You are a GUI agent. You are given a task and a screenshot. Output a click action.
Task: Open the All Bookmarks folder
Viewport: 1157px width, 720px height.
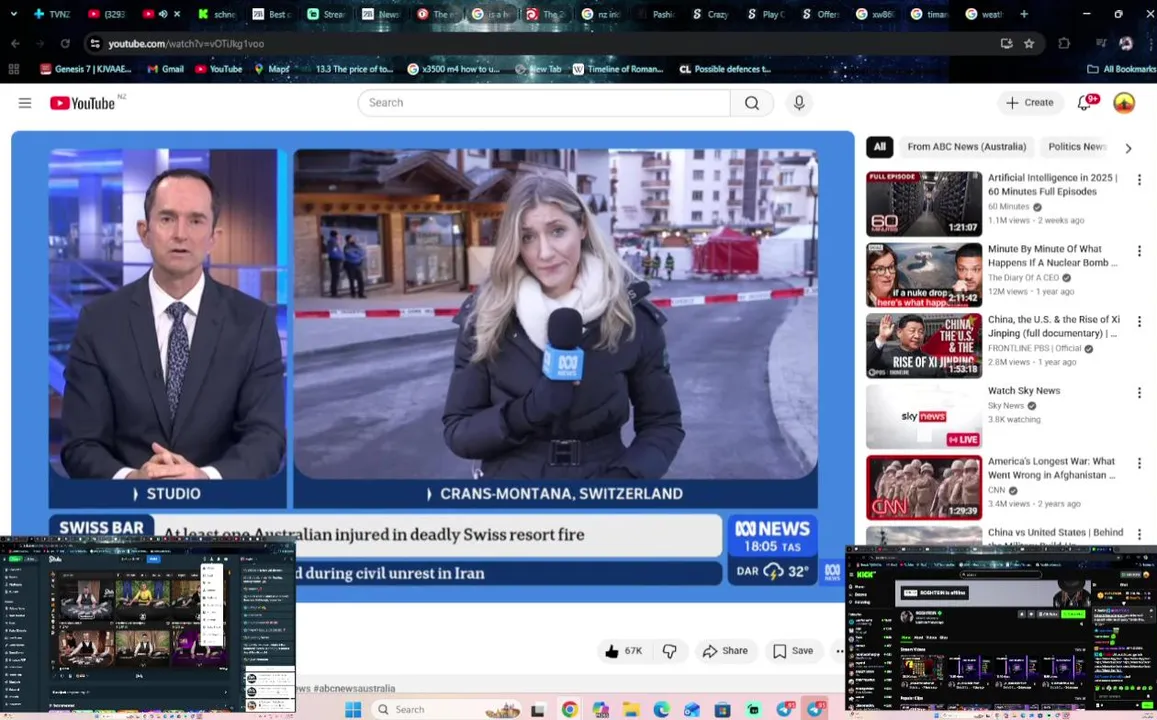tap(1122, 69)
